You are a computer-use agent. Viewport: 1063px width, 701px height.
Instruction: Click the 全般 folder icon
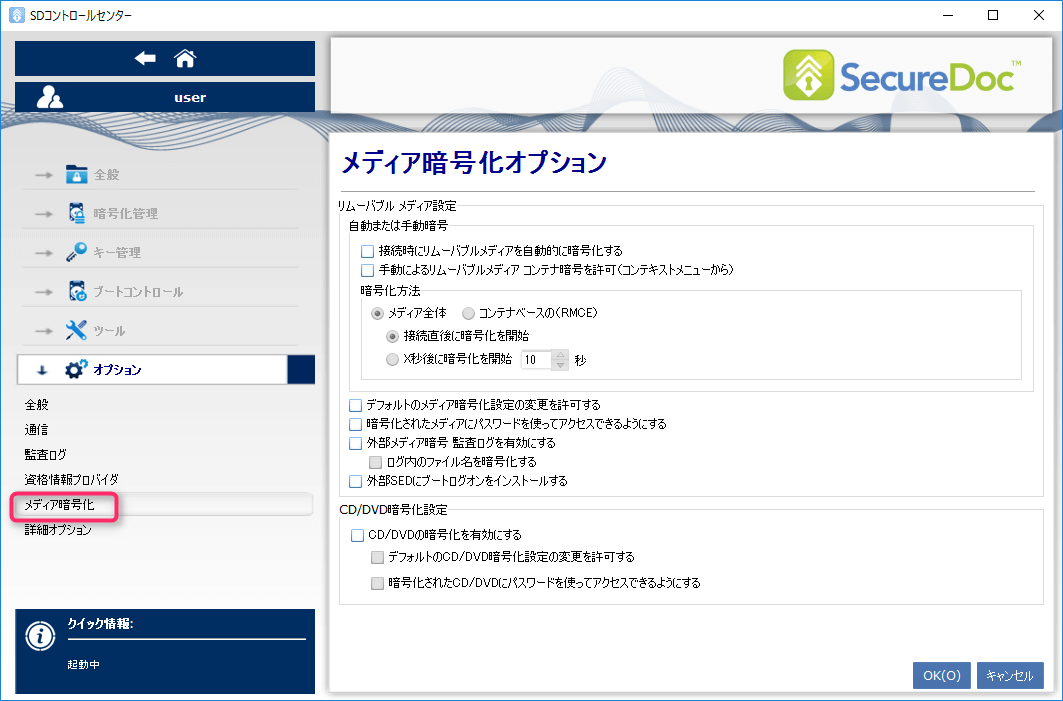coord(77,175)
